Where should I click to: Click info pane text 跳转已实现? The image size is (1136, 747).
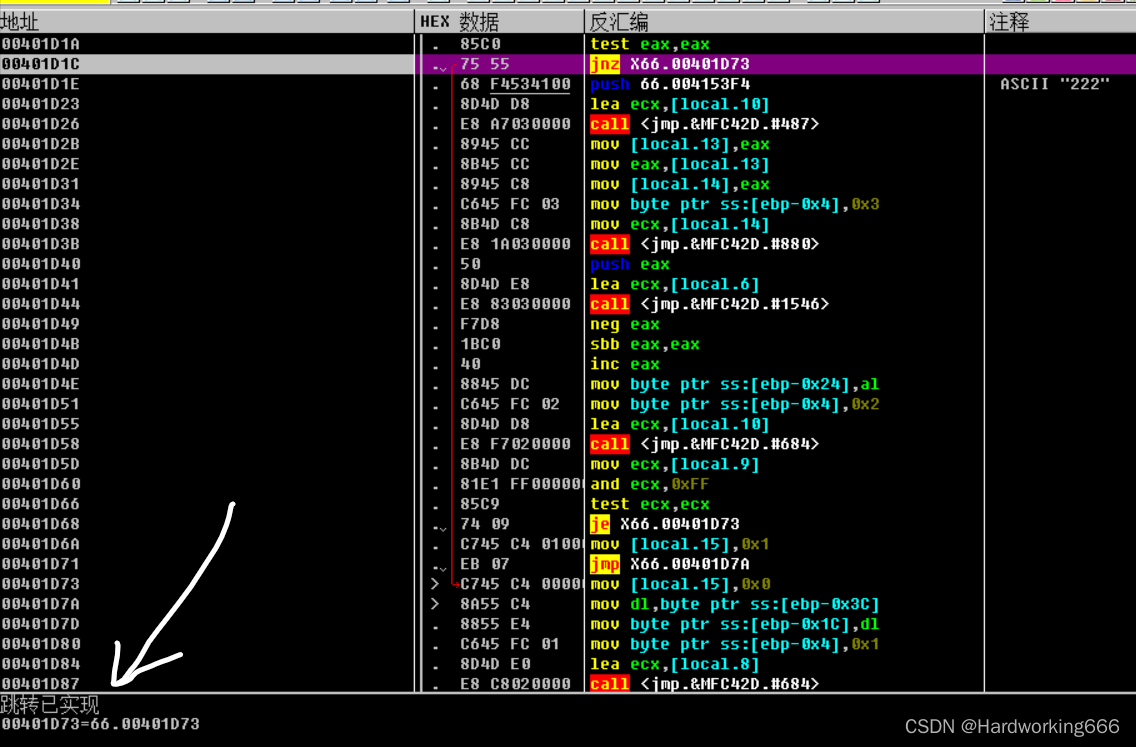point(50,704)
